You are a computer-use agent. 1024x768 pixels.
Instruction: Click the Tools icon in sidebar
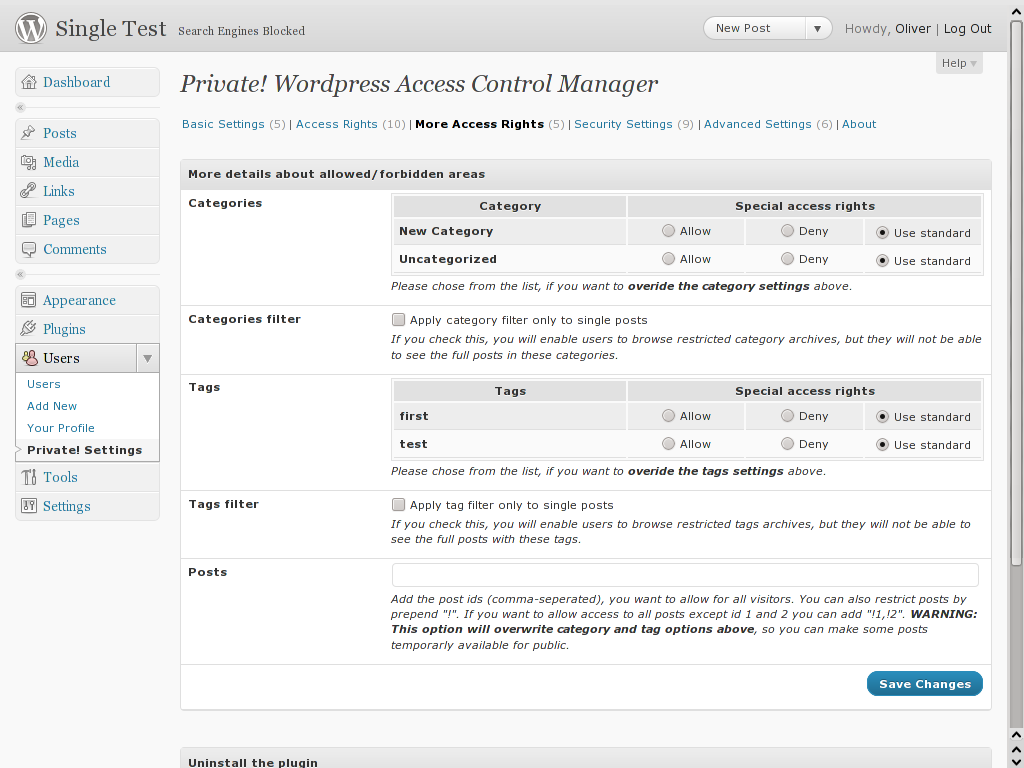click(x=29, y=477)
